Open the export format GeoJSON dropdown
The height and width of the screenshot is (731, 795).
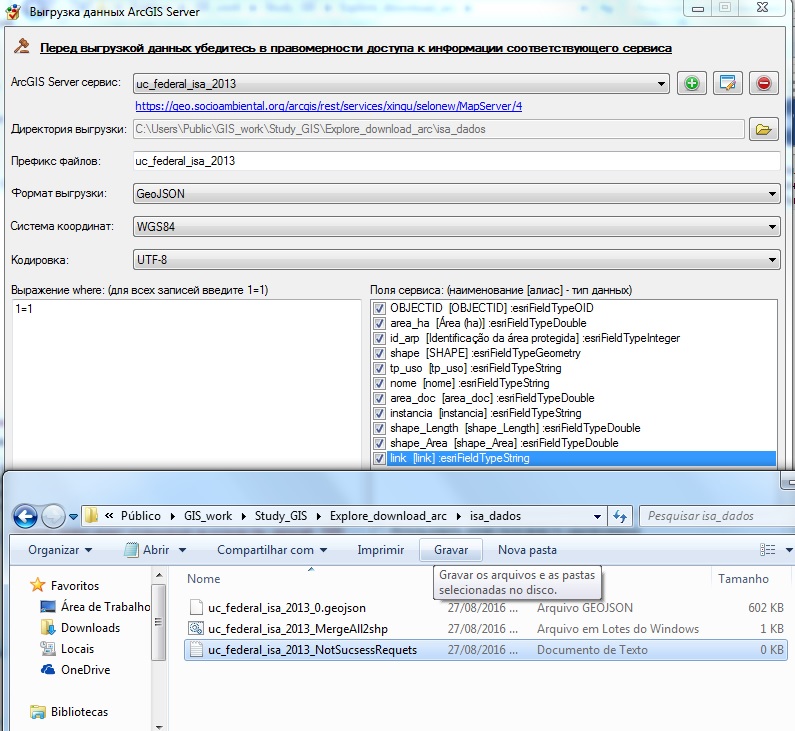[456, 194]
